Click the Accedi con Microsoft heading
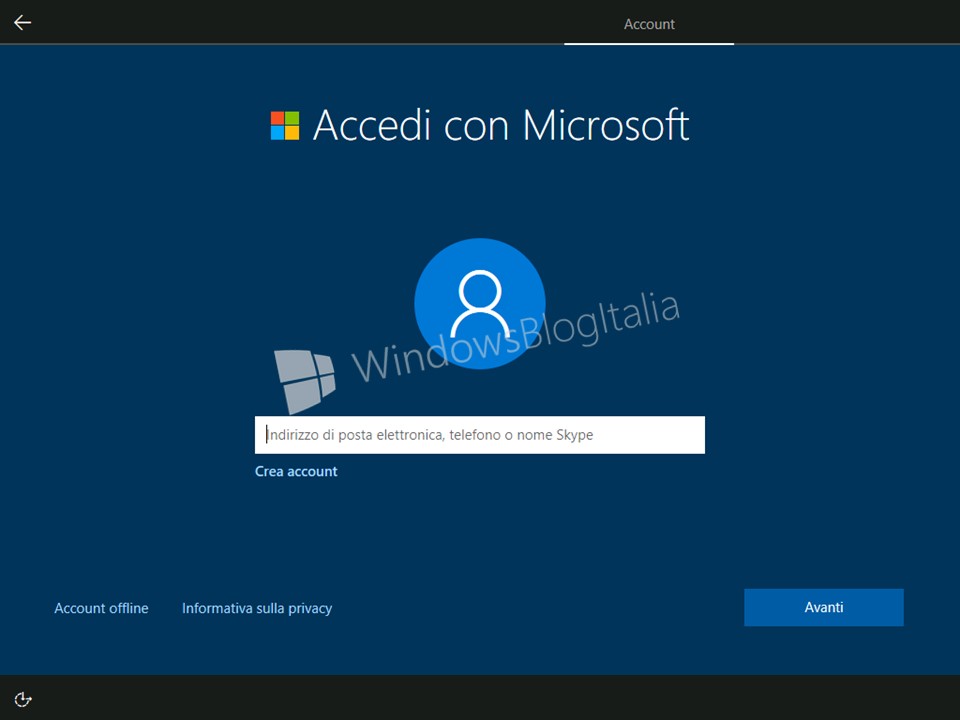The width and height of the screenshot is (960, 720). [501, 126]
